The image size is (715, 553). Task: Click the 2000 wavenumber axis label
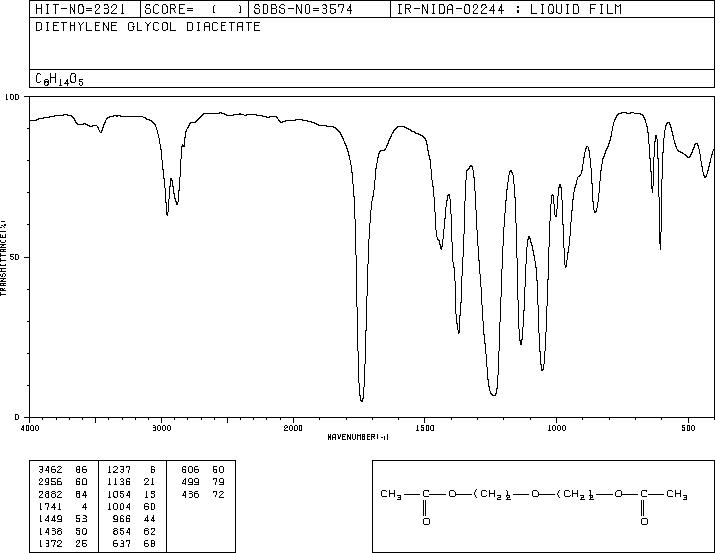coord(293,428)
